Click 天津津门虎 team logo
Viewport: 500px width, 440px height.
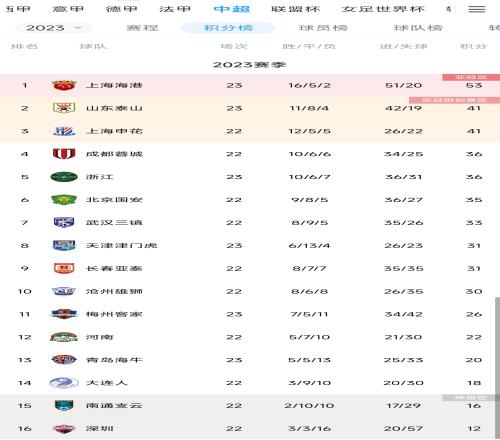coord(64,245)
